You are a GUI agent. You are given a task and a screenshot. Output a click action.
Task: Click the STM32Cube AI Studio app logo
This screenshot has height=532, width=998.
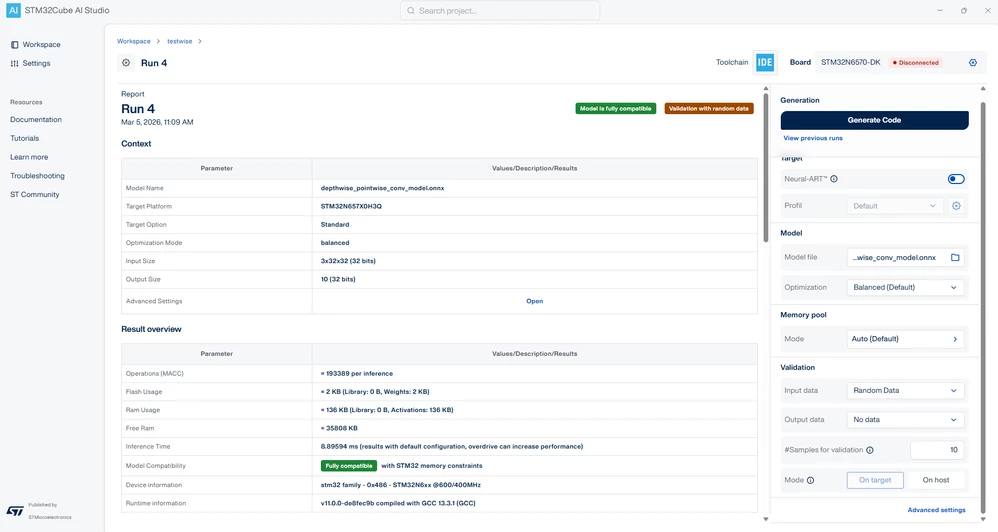[13, 10]
